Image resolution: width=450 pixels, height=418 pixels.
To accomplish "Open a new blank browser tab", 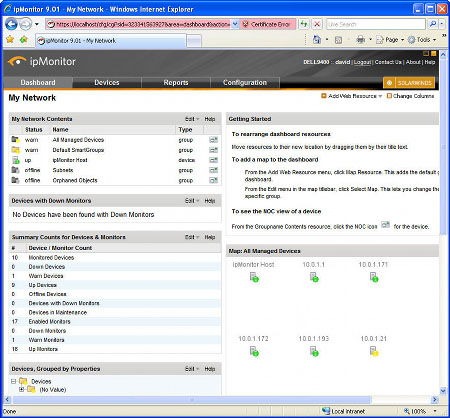I will (x=194, y=41).
